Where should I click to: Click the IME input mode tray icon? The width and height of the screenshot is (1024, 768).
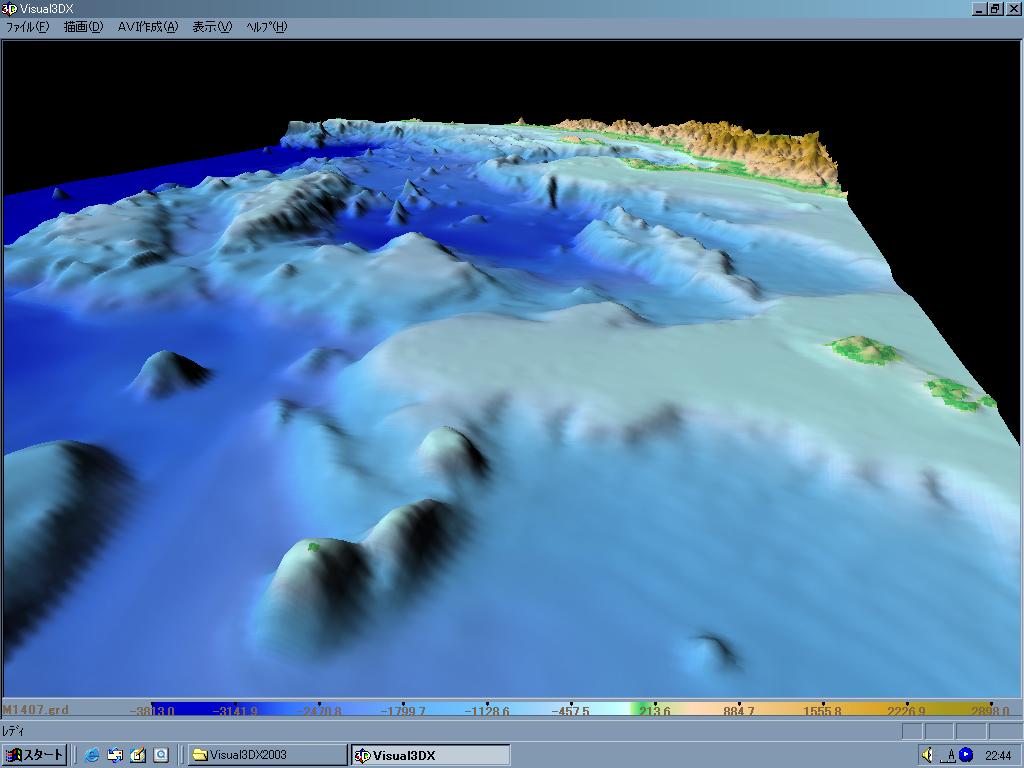point(949,755)
